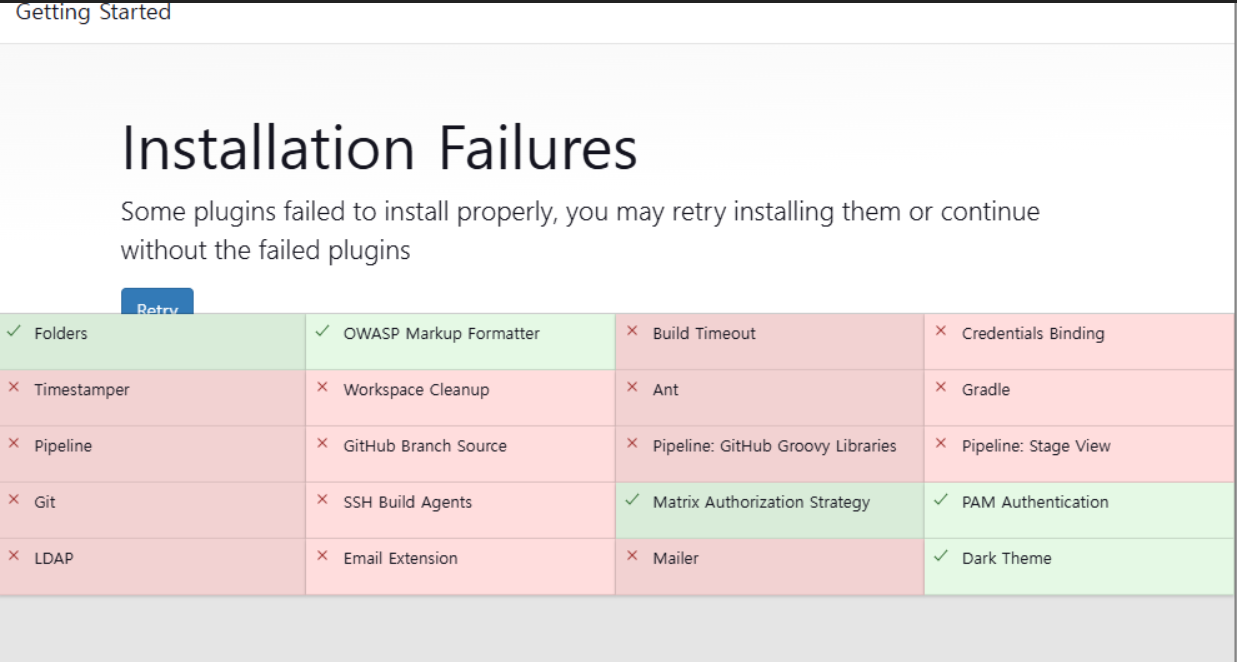Click the Retry button
Image resolution: width=1237 pixels, height=662 pixels.
[157, 301]
